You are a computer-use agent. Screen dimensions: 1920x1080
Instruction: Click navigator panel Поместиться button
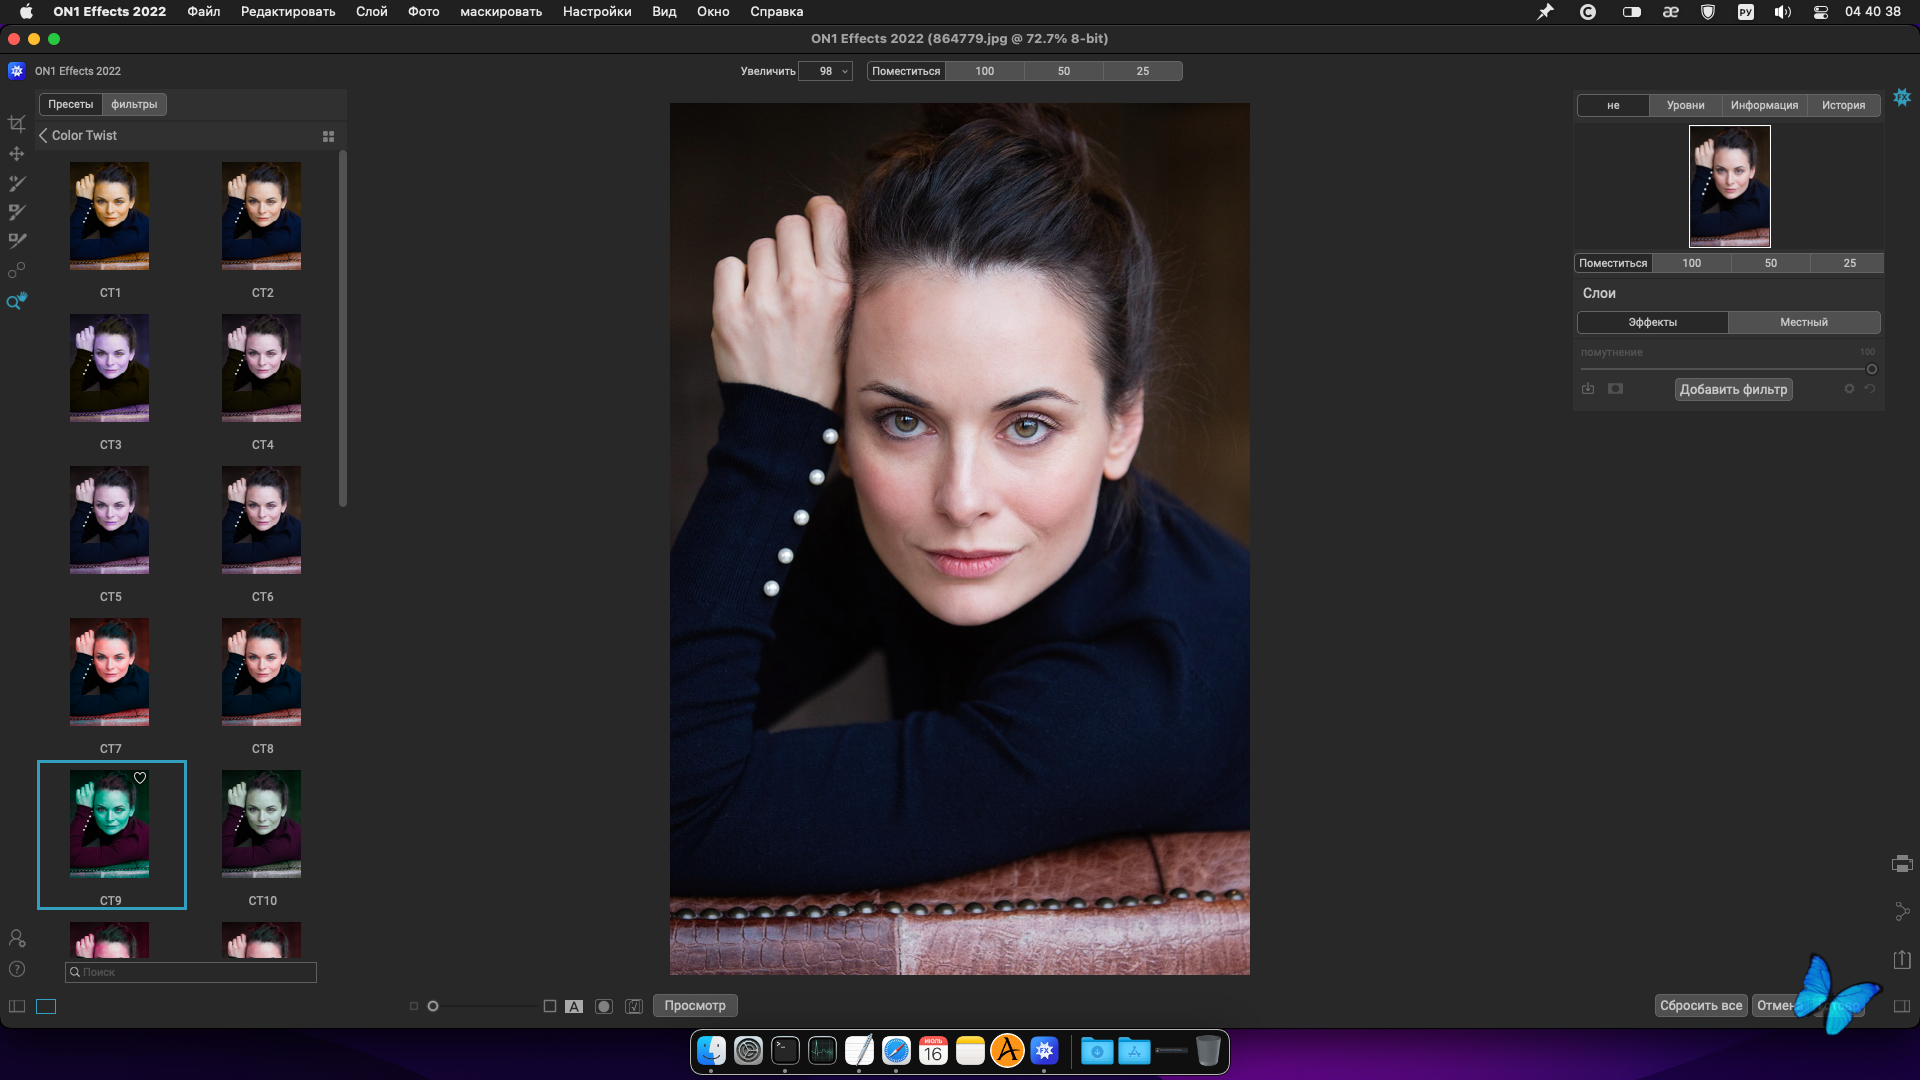[x=1613, y=263]
